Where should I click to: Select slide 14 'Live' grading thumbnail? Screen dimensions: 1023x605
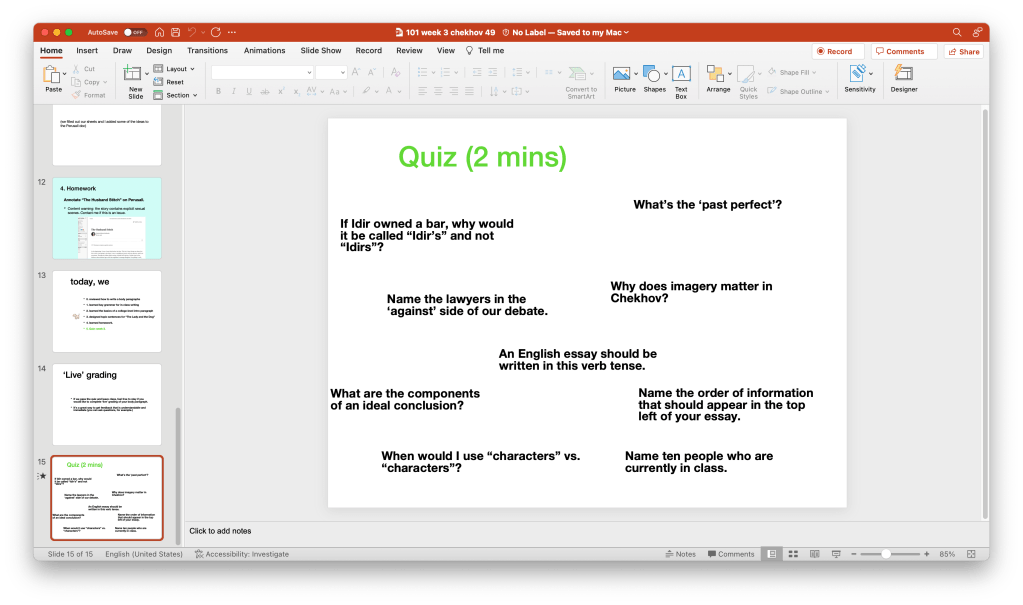[107, 404]
